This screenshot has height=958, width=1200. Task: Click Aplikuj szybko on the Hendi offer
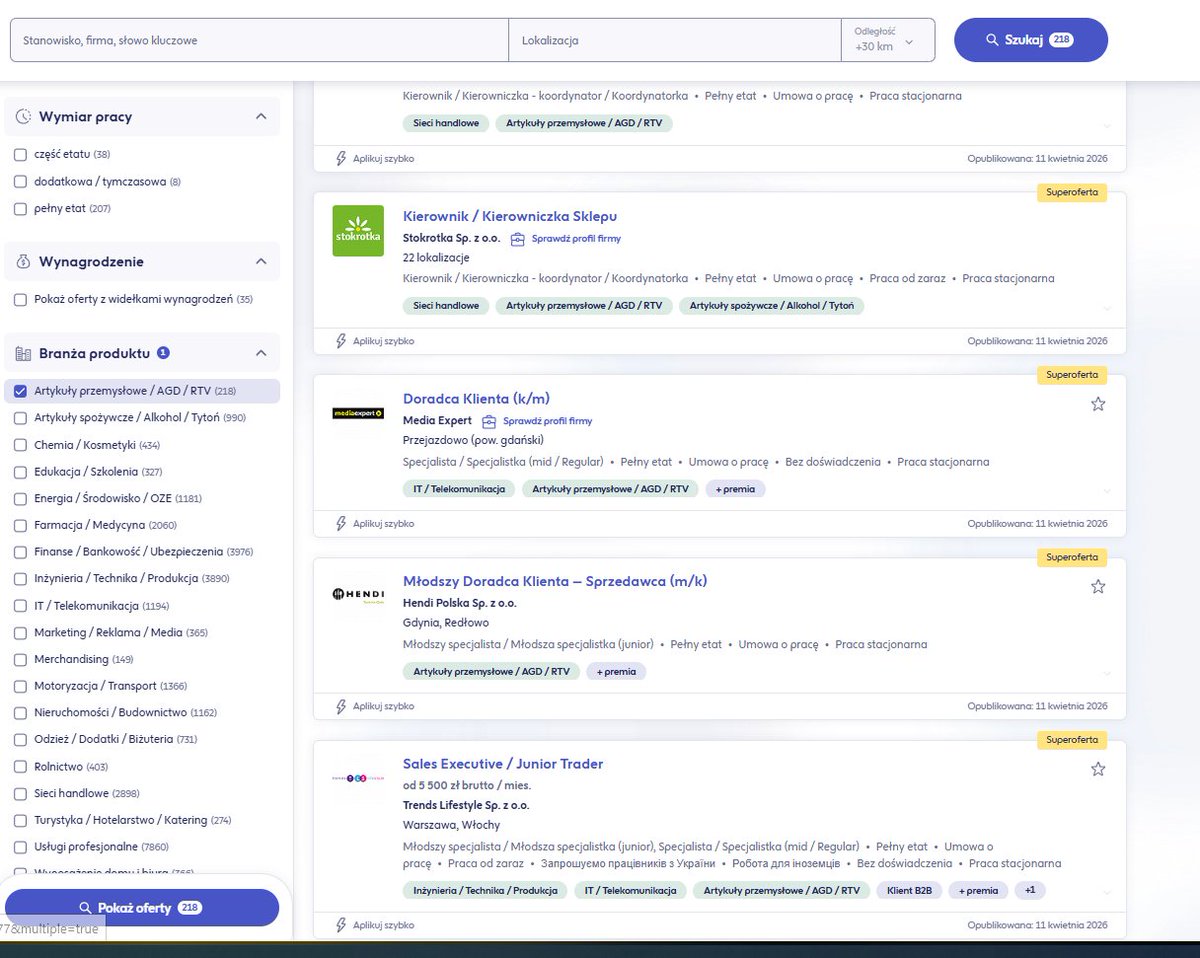pyautogui.click(x=383, y=706)
